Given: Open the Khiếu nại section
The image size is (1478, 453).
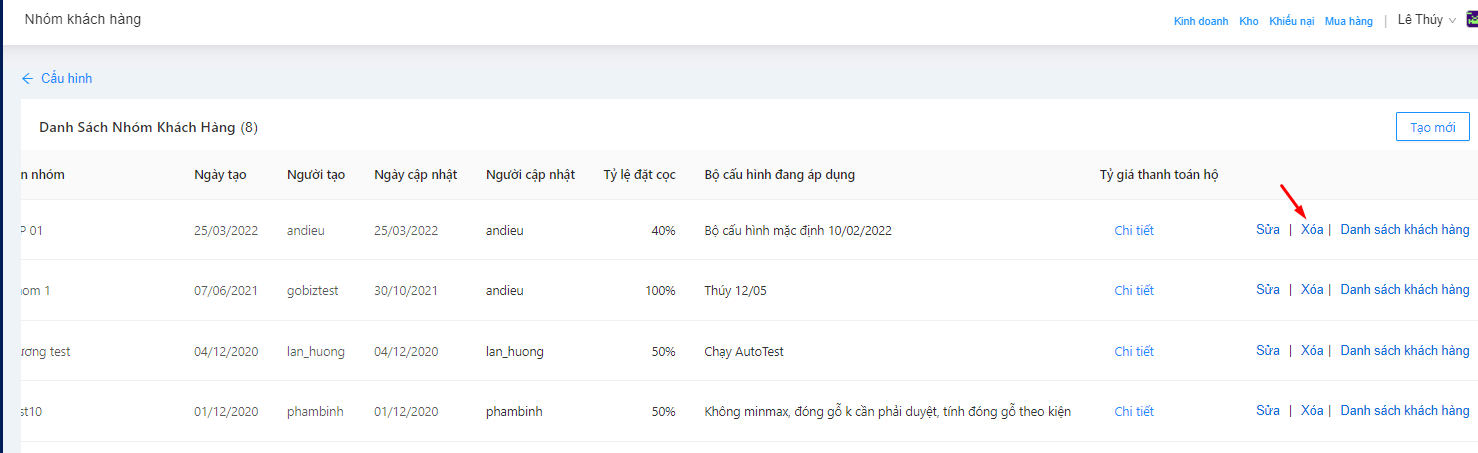Looking at the screenshot, I should coord(1291,21).
